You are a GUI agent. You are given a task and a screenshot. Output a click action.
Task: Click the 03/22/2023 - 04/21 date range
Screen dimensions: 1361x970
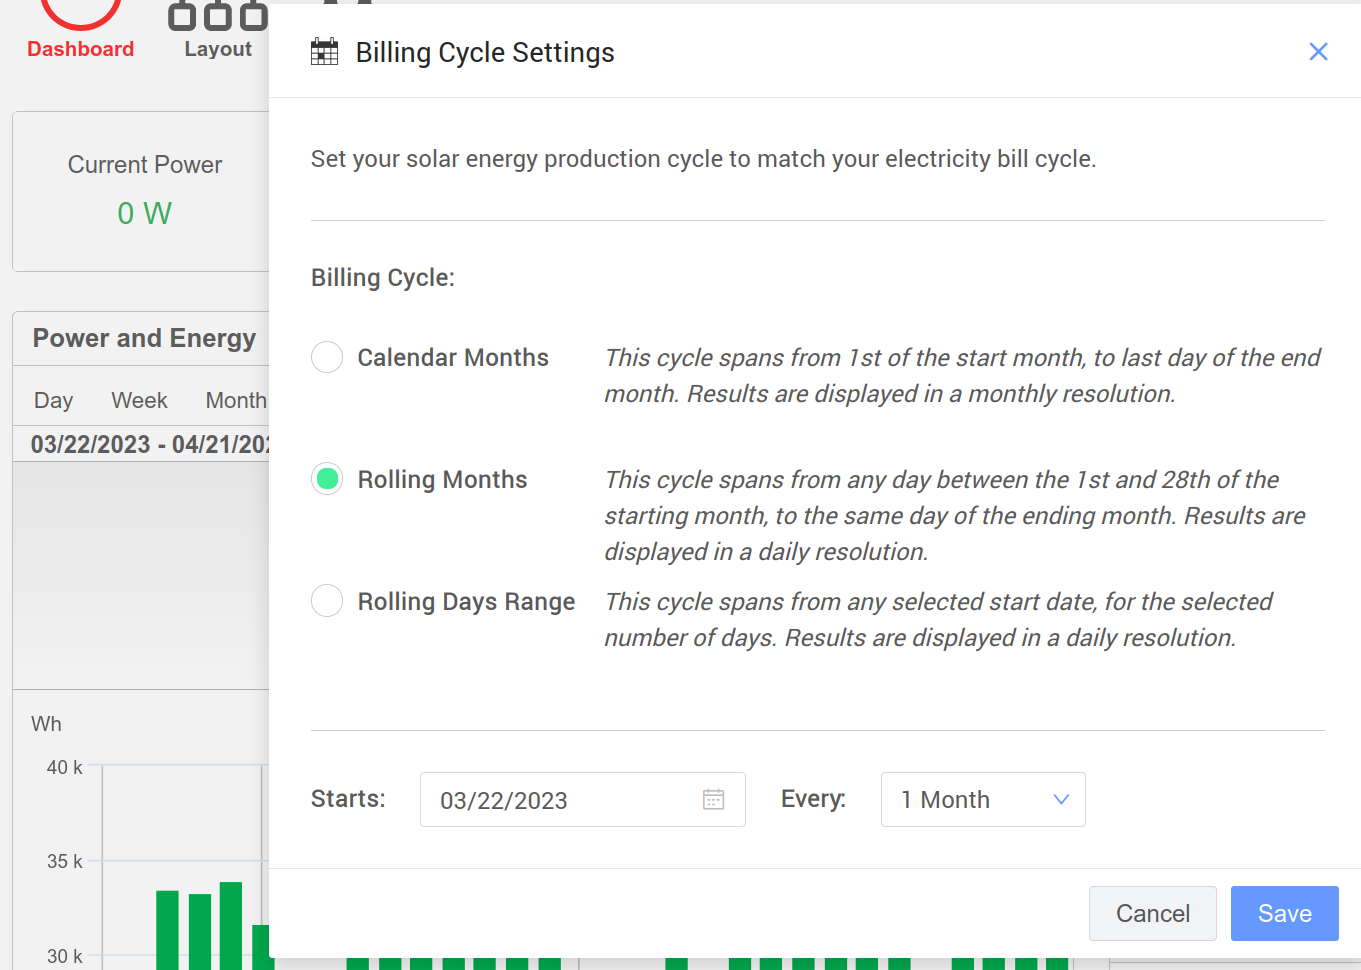148,444
